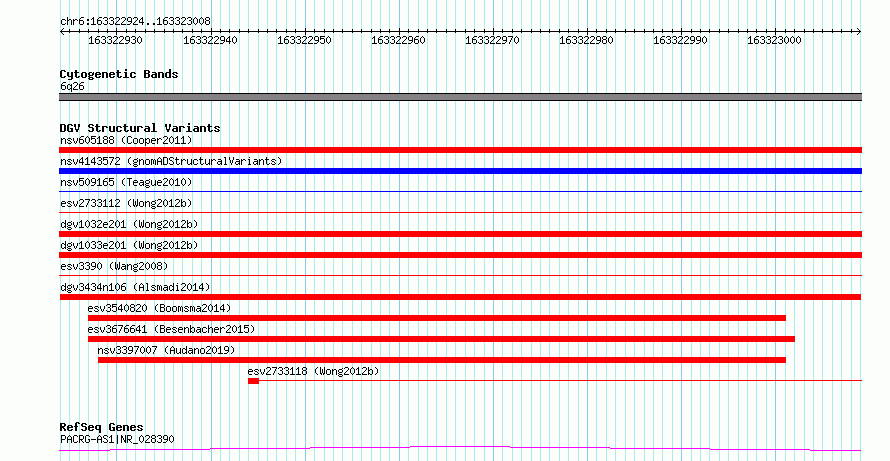Open variant esv3390 (Wang2008) label

click(x=114, y=266)
